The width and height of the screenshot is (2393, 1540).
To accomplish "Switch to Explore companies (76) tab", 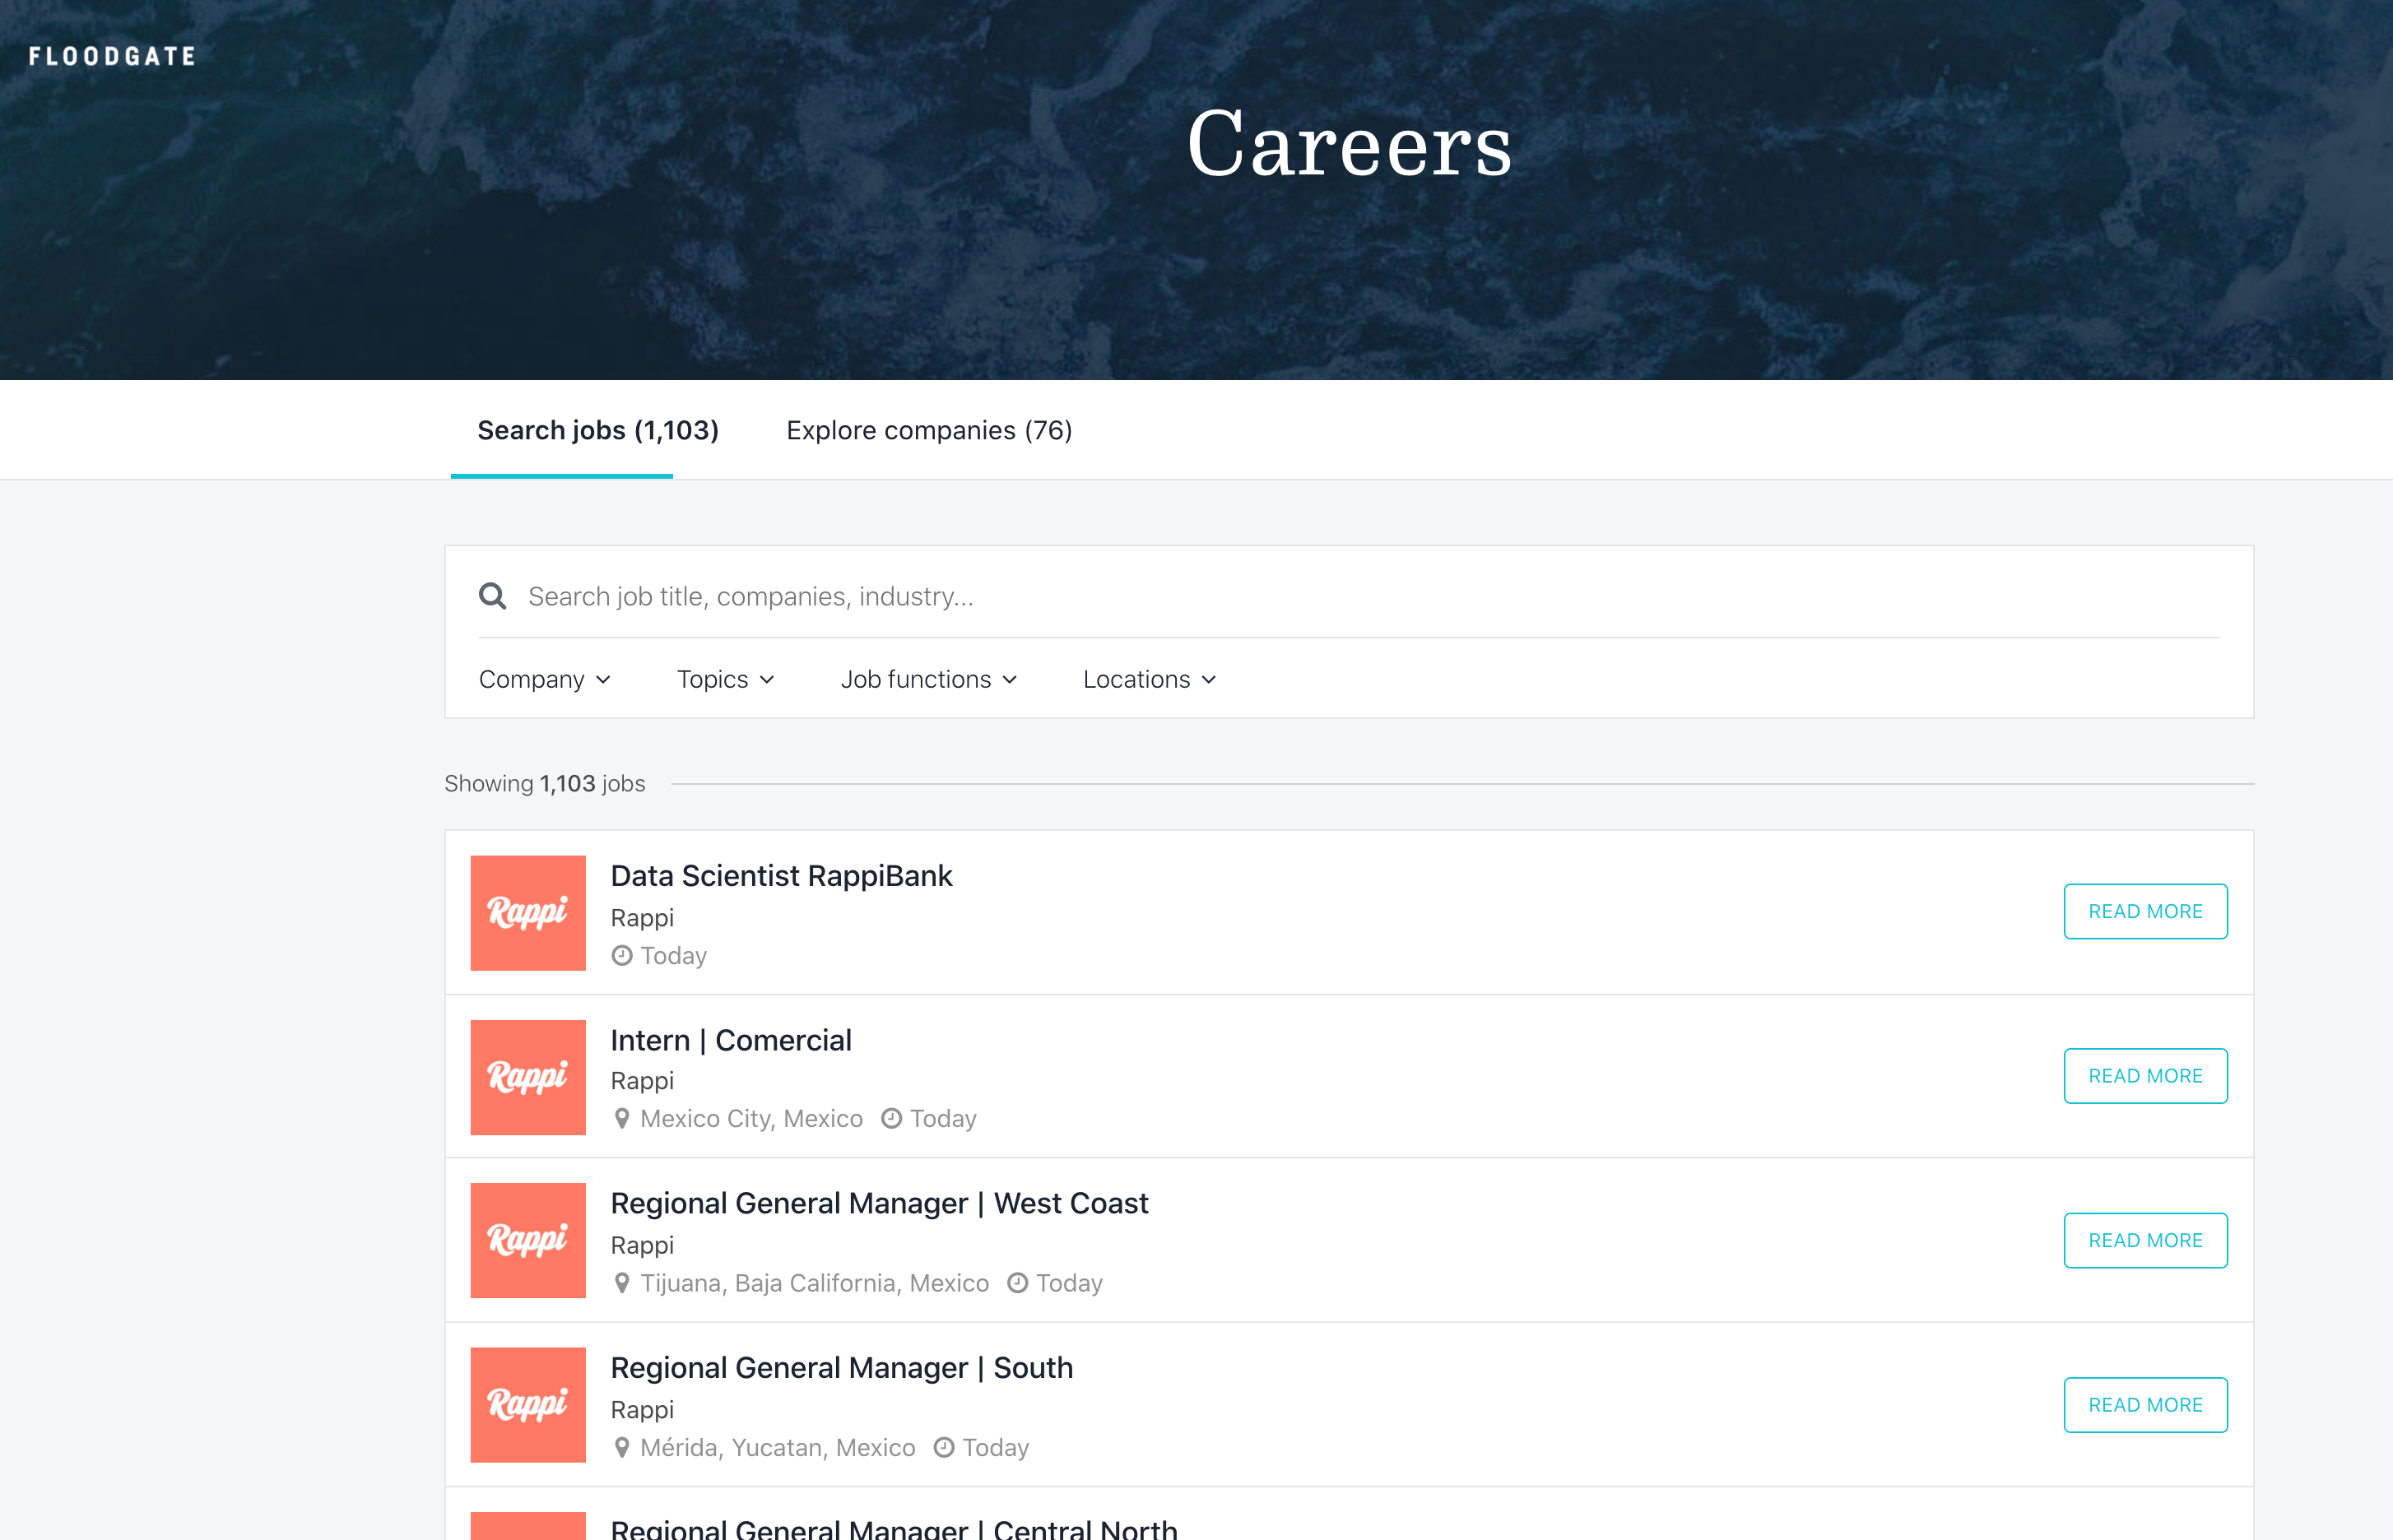I will pos(929,430).
